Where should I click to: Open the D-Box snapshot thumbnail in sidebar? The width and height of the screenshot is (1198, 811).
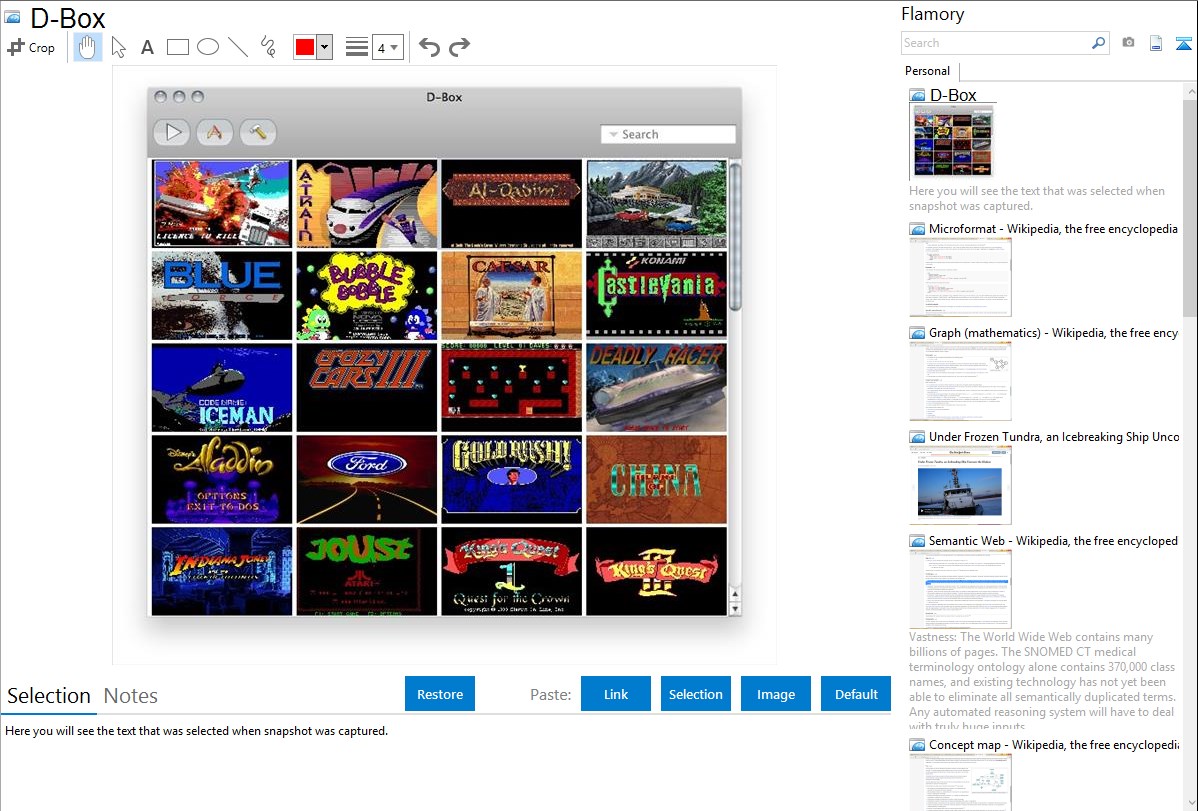[x=953, y=141]
